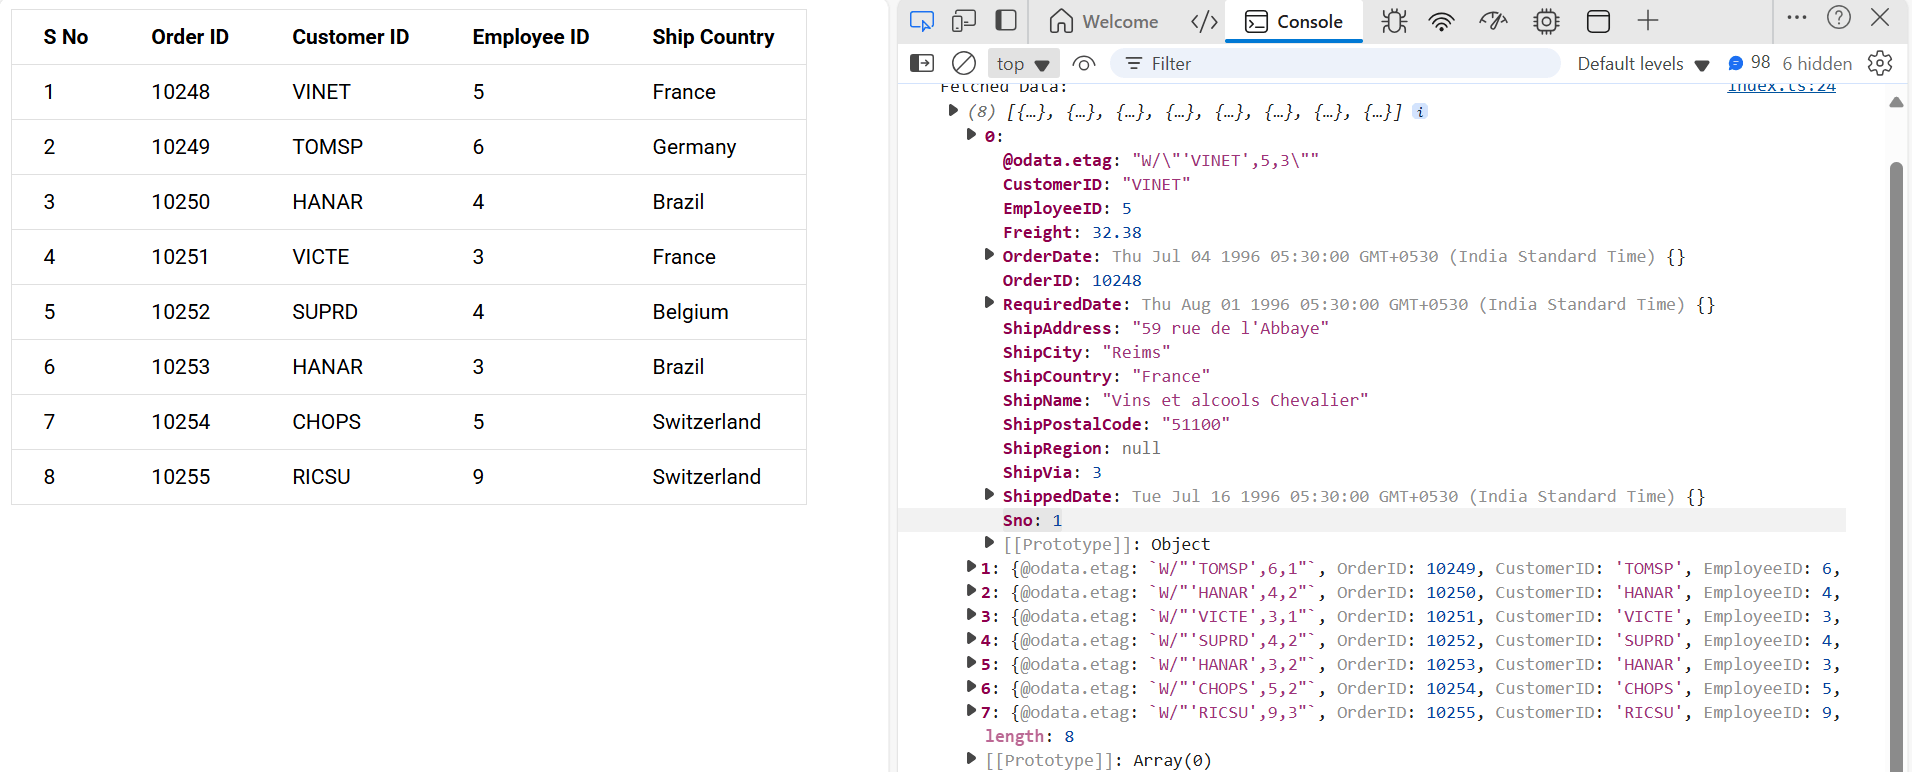Open the Elements panel code icon
The image size is (1912, 772).
click(x=1204, y=21)
